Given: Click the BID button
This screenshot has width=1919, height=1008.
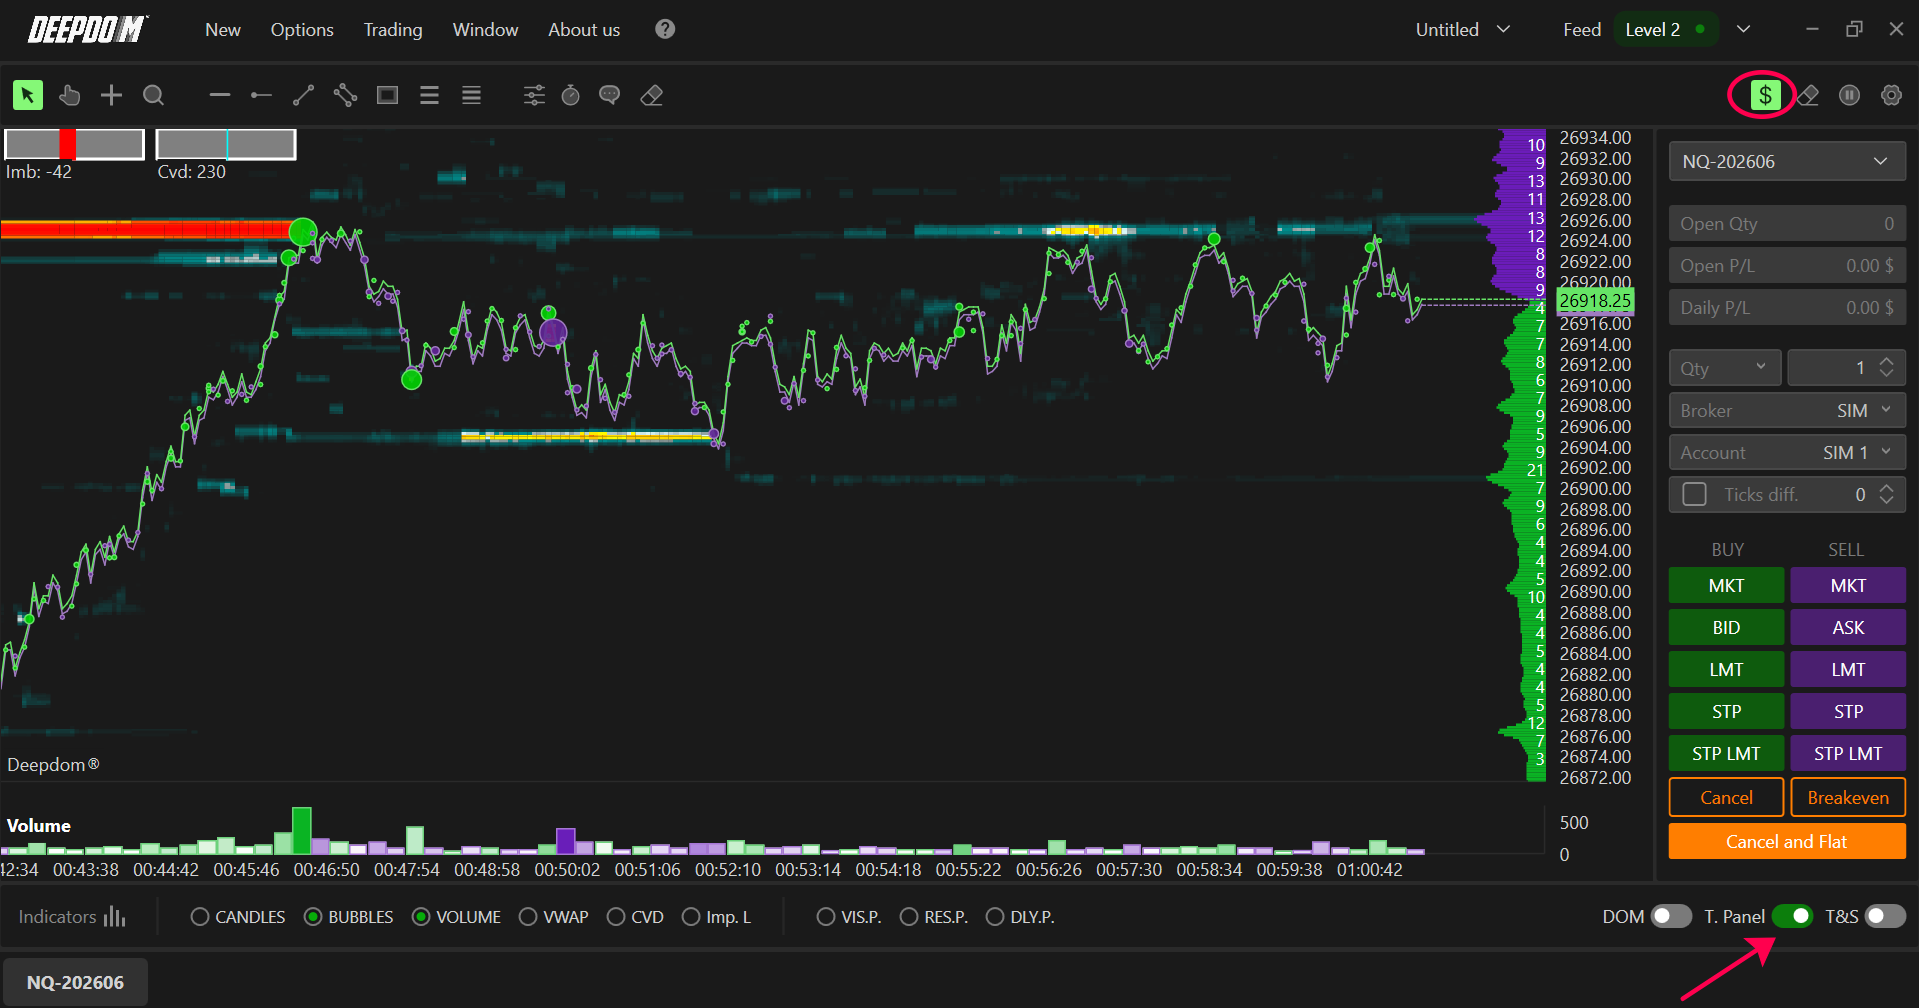Looking at the screenshot, I should pos(1726,627).
